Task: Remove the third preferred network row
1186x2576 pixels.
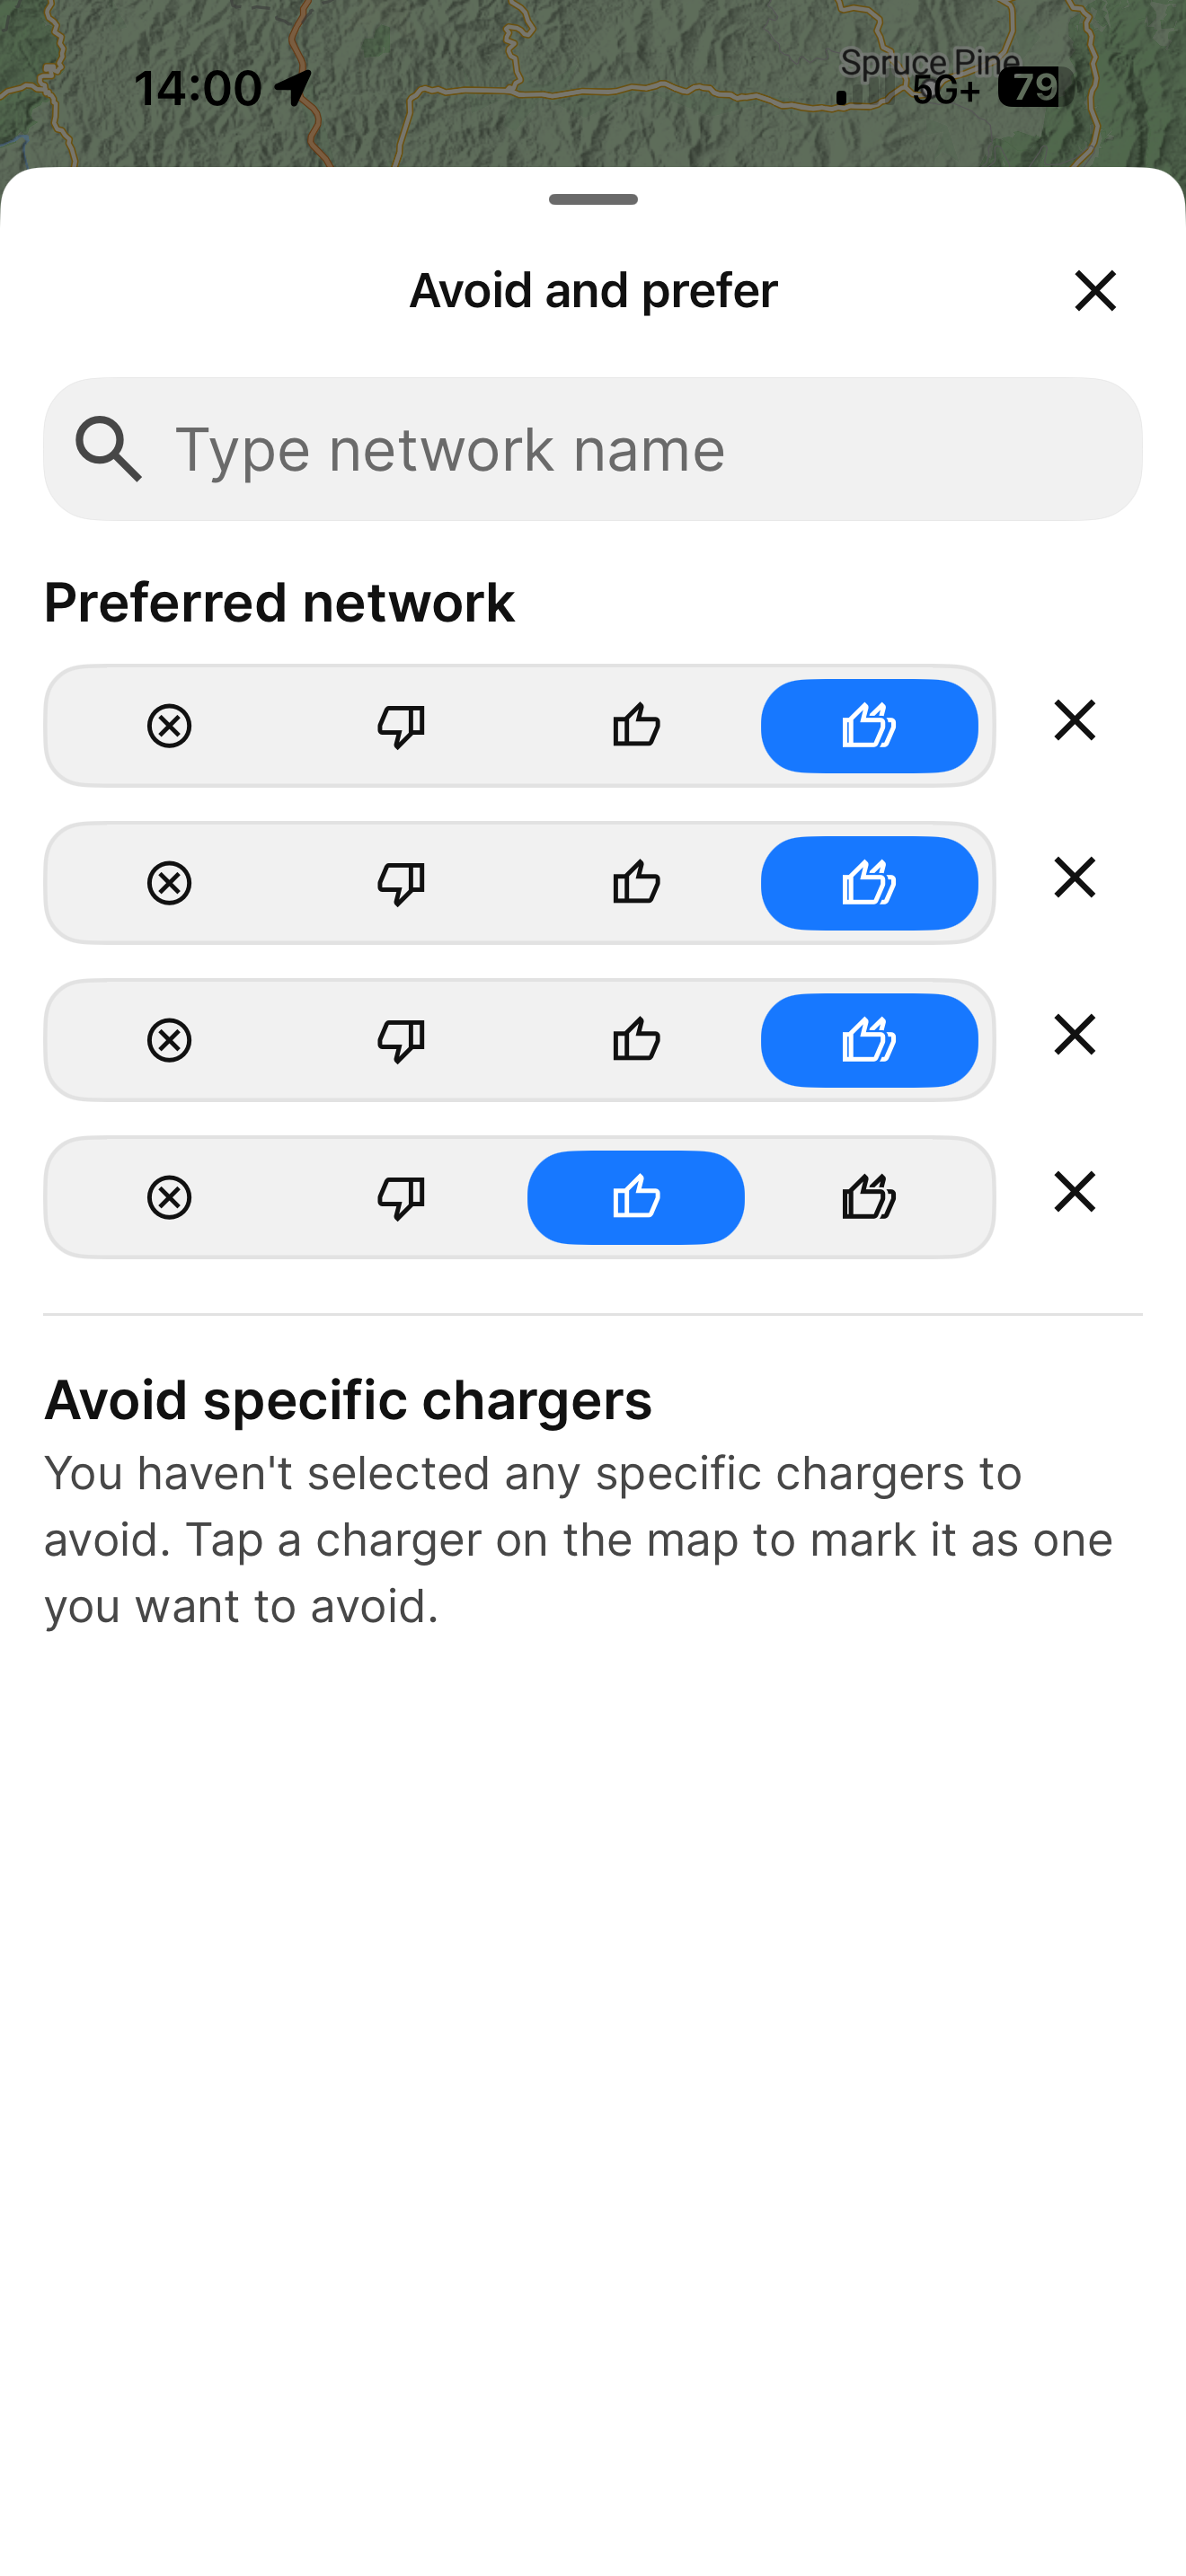Action: (x=1075, y=1035)
